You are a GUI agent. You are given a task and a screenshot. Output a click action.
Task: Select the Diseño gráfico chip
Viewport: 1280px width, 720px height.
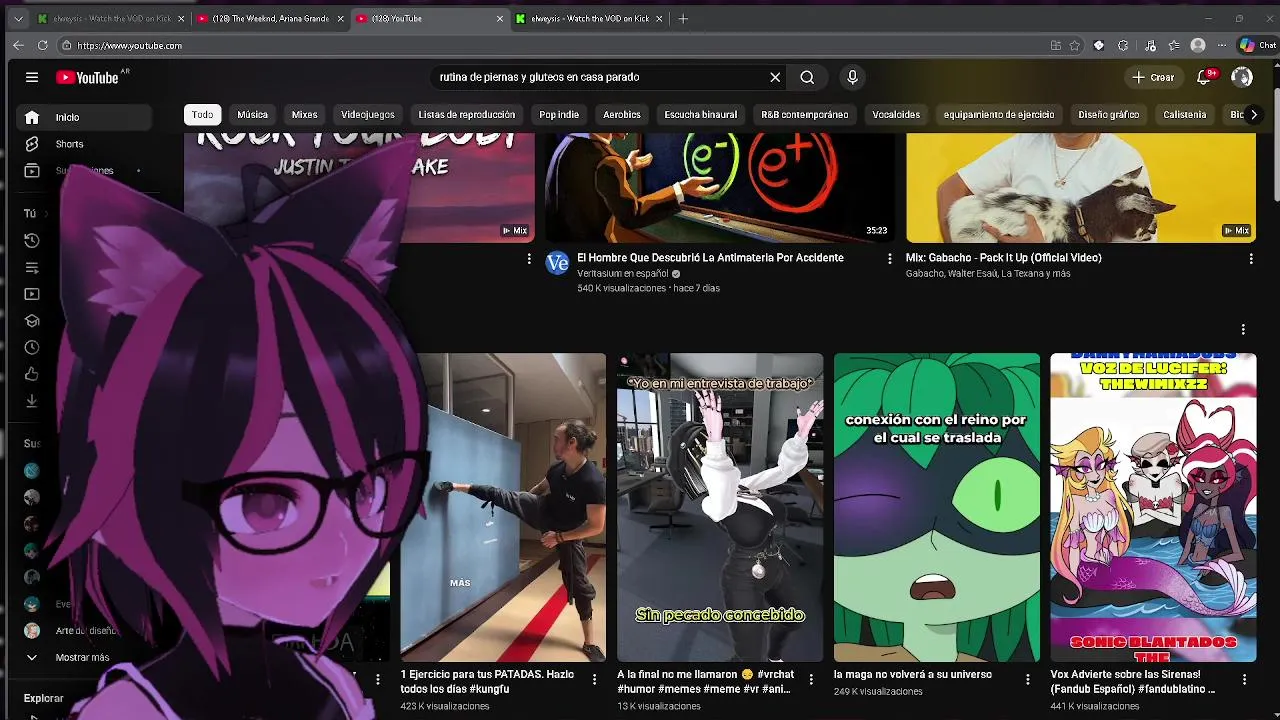coord(1109,114)
